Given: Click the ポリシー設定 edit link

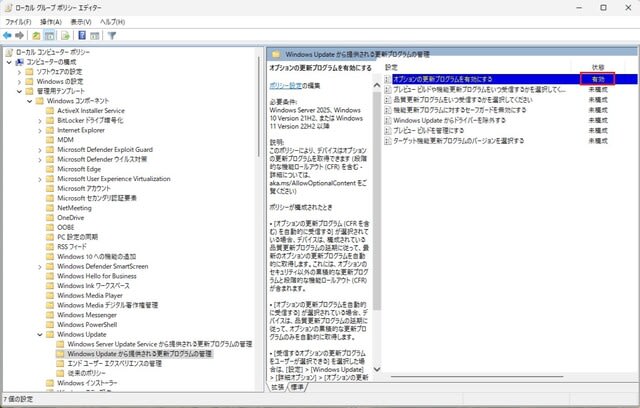Looking at the screenshot, I should coord(285,85).
